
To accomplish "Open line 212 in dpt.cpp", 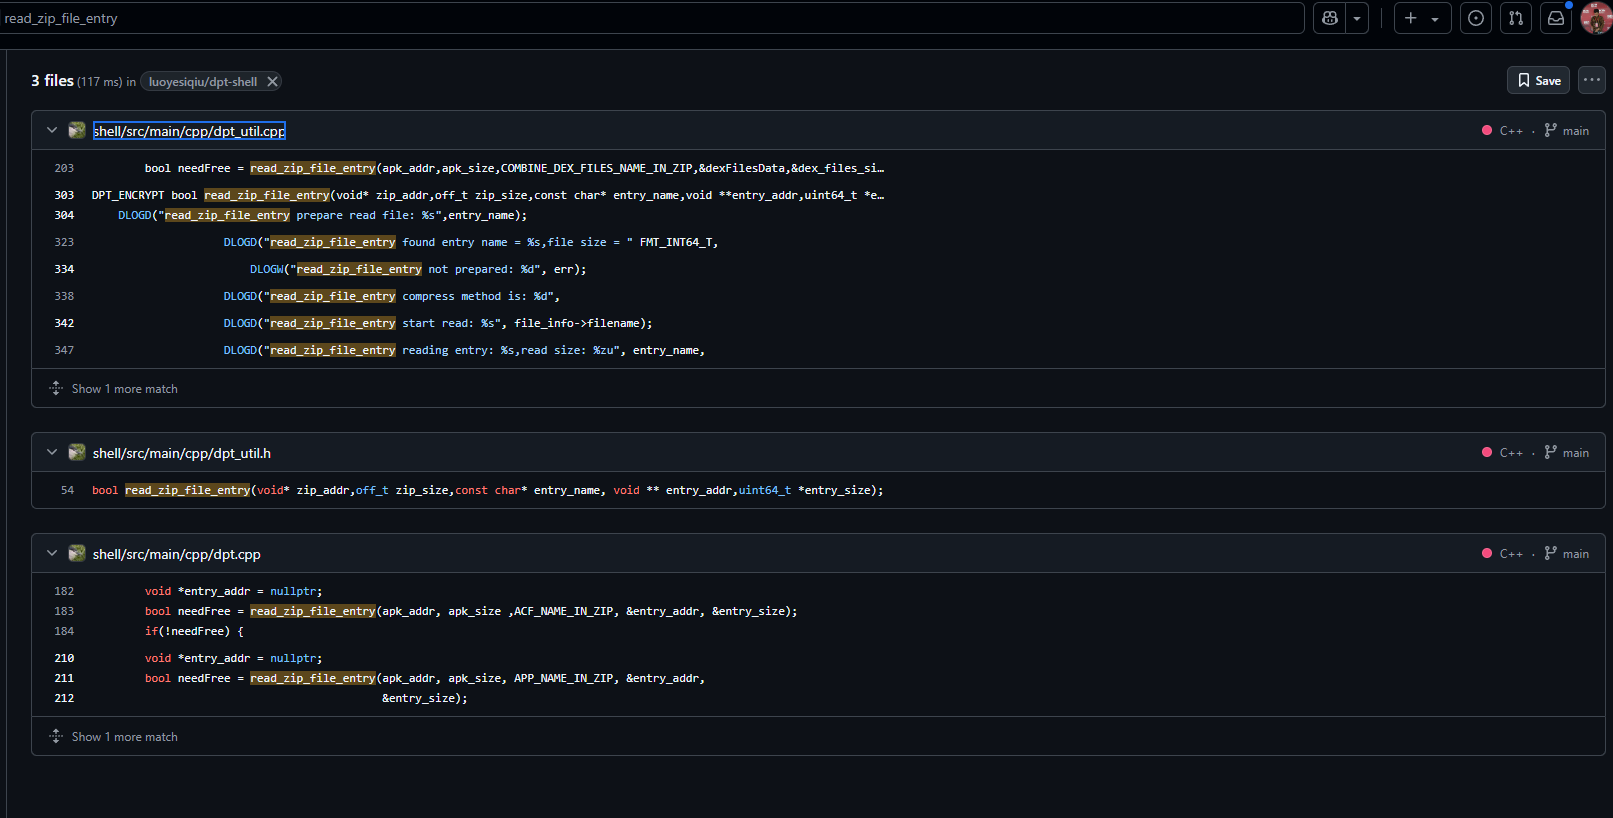I will pyautogui.click(x=64, y=698).
